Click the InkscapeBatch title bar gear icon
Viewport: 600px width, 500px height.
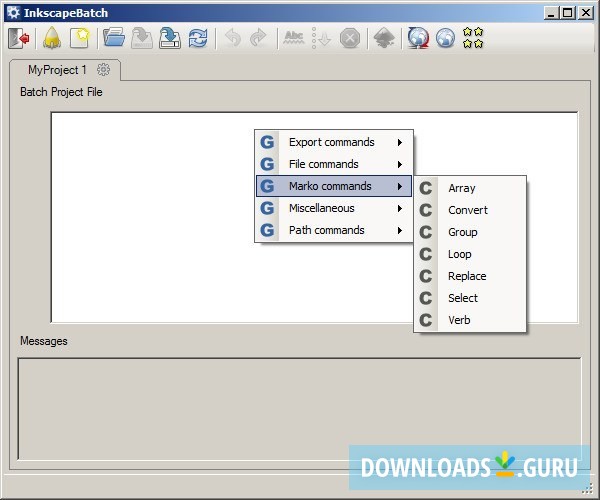click(13, 13)
